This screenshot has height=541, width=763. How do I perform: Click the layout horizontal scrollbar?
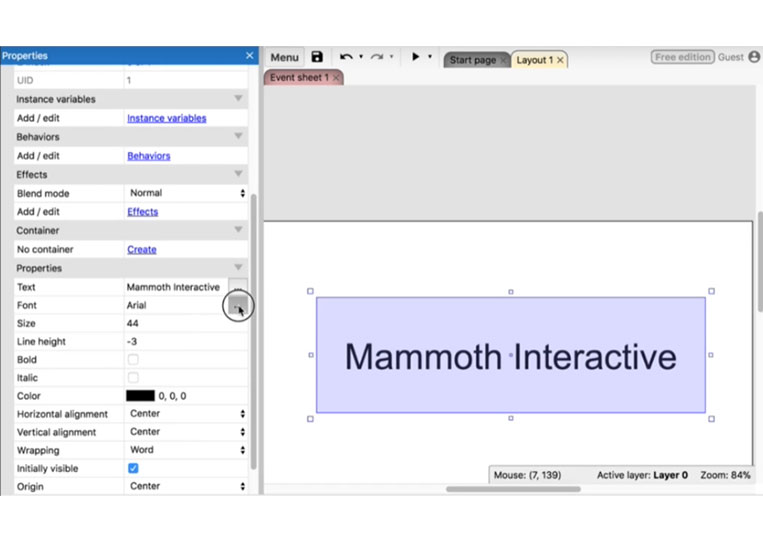pos(513,489)
